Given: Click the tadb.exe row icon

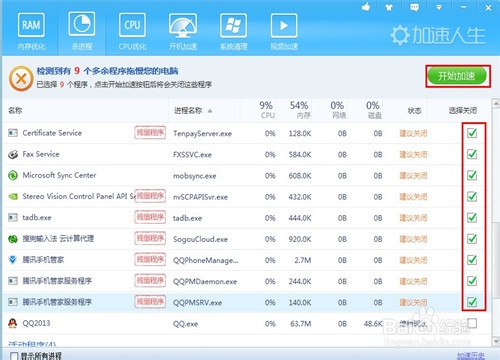Looking at the screenshot, I should tap(13, 217).
